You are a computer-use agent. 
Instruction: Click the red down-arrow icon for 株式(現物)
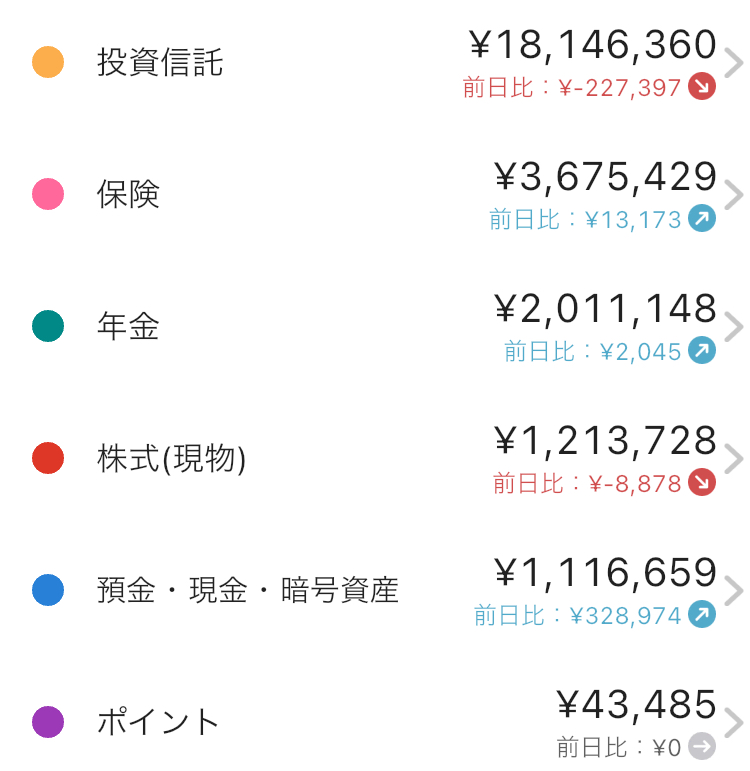tap(702, 483)
